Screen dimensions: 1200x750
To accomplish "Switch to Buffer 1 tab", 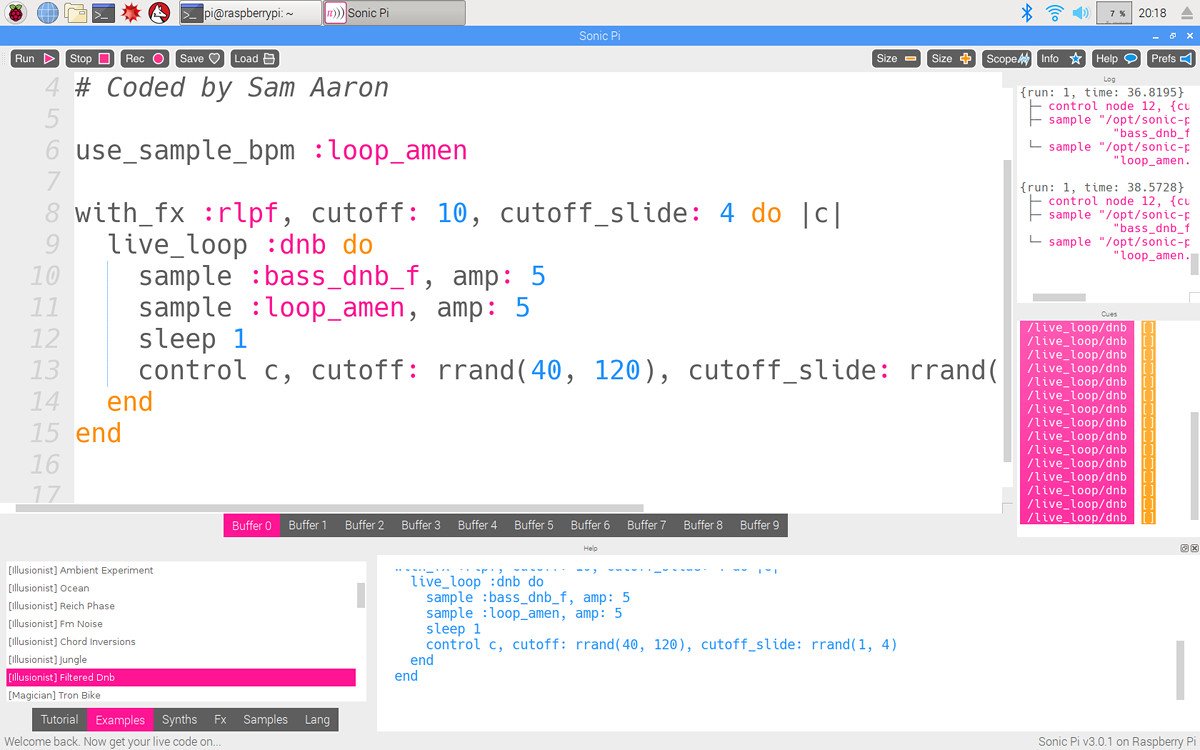I will click(308, 525).
